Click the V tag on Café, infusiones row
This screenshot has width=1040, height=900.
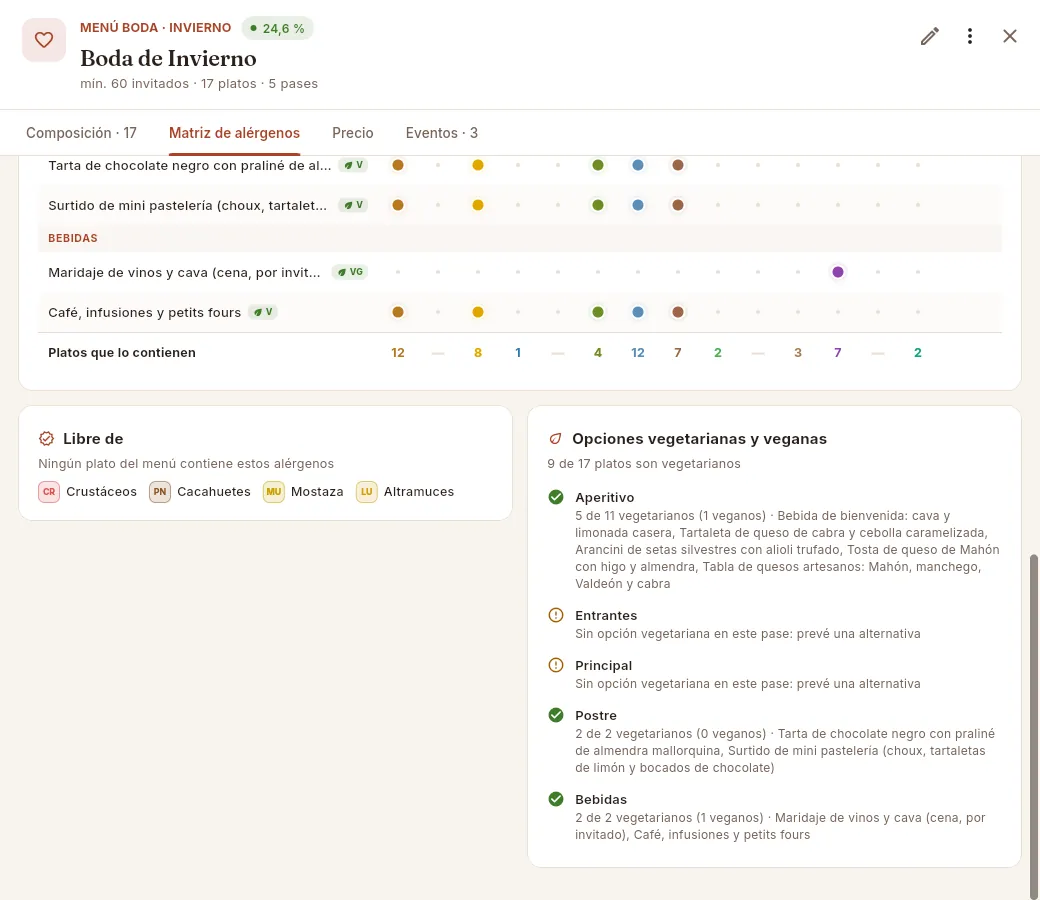tap(263, 312)
